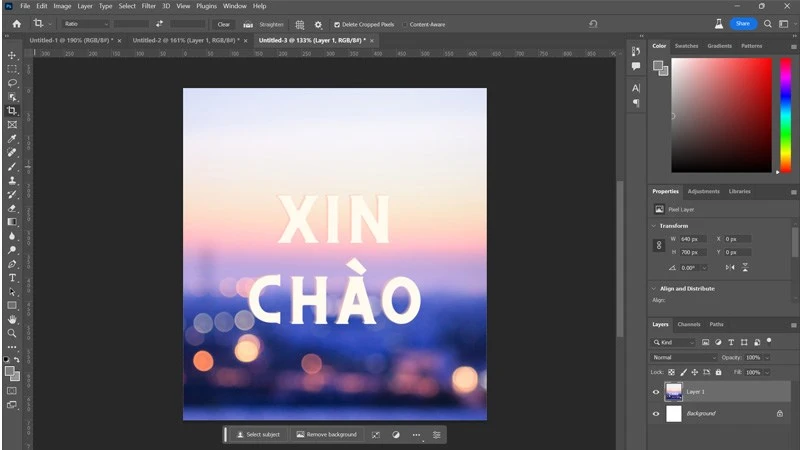Screen dimensions: 800x450
Task: Open the Opacity dropdown arrow
Action: (766, 358)
